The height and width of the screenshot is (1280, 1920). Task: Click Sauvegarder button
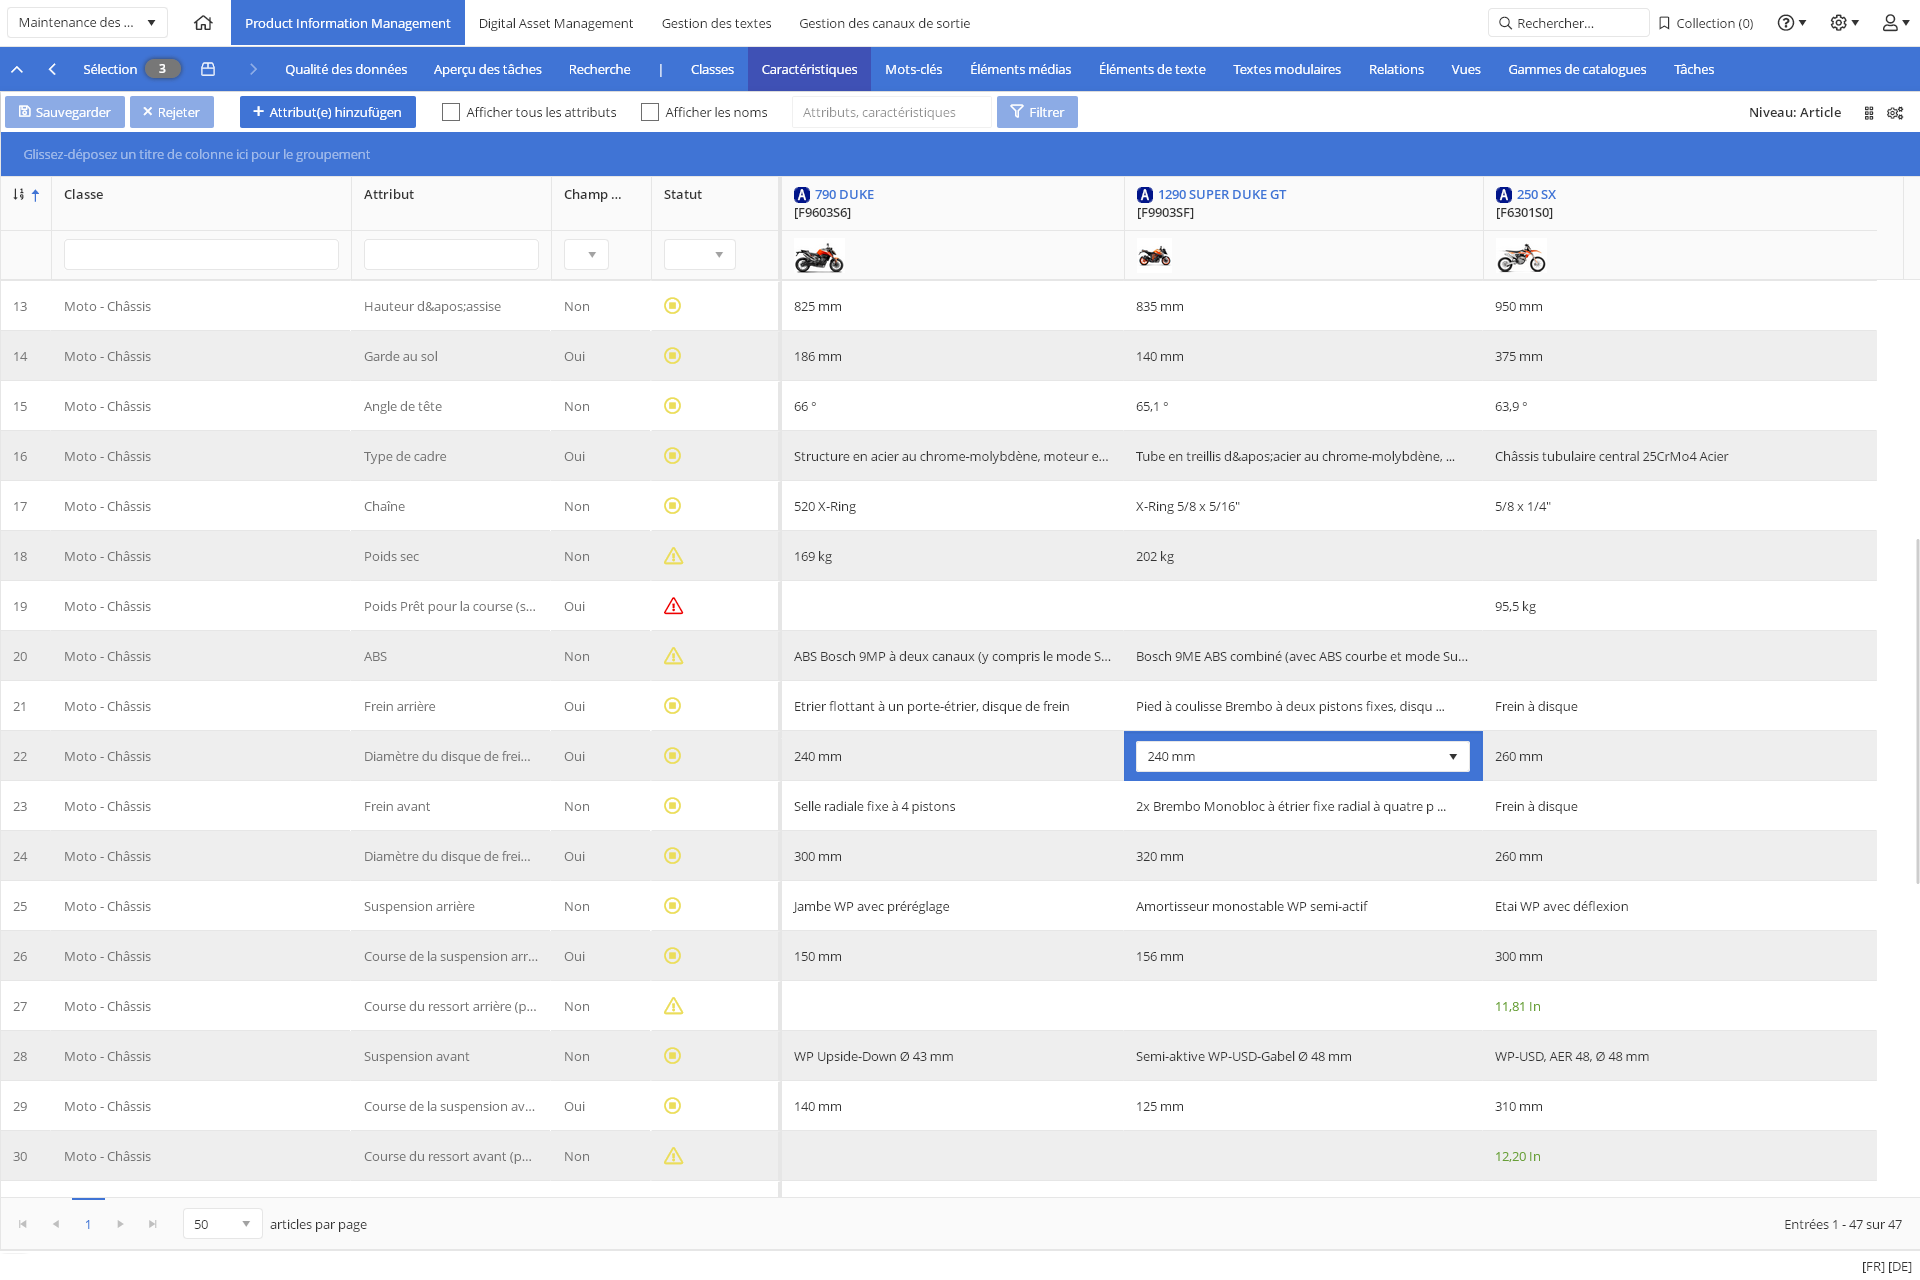(65, 112)
